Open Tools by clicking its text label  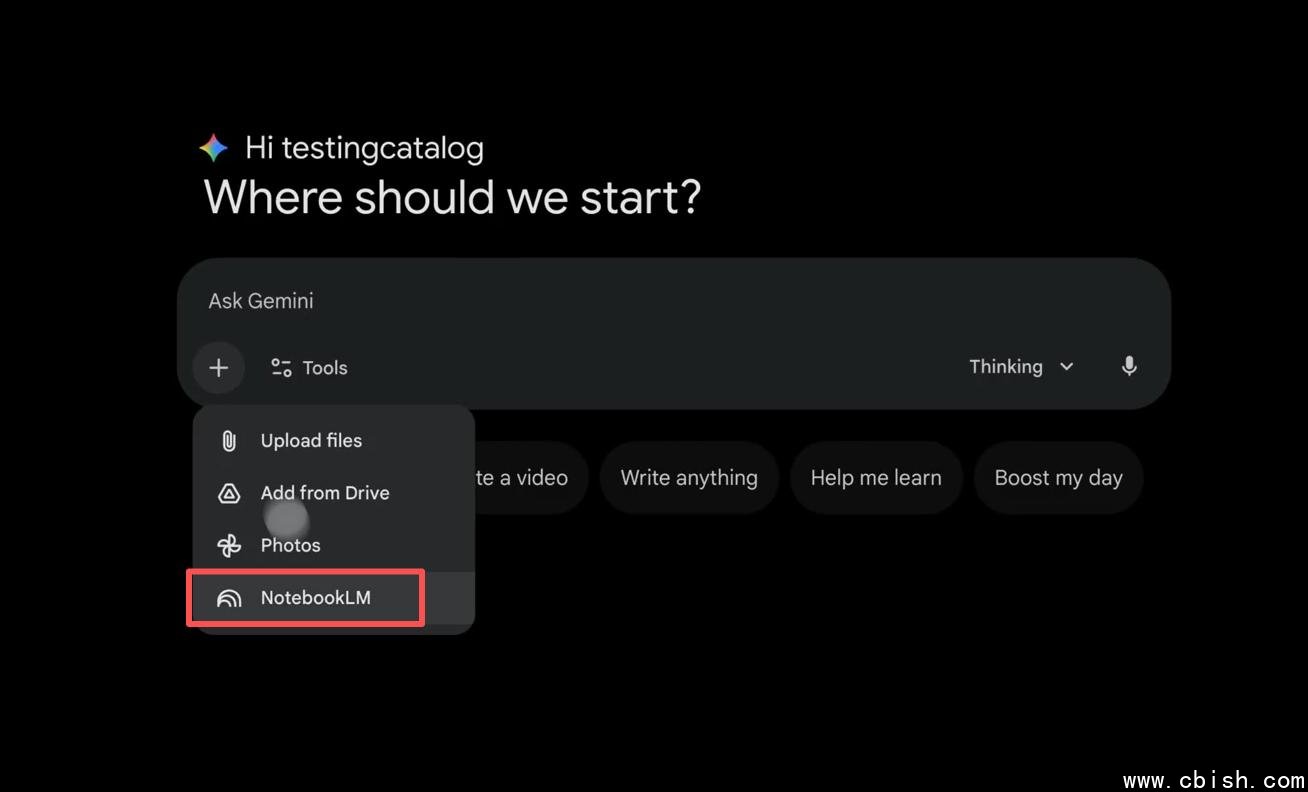click(x=325, y=368)
